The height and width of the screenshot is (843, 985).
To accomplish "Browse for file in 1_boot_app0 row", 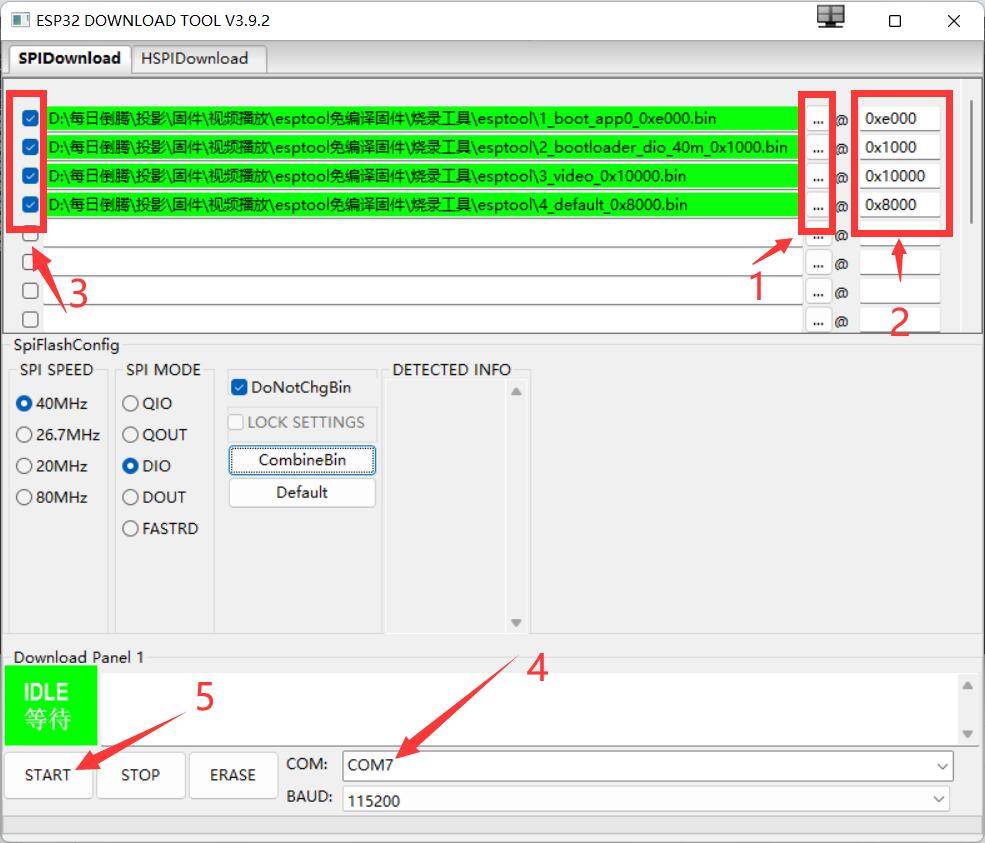I will [817, 119].
